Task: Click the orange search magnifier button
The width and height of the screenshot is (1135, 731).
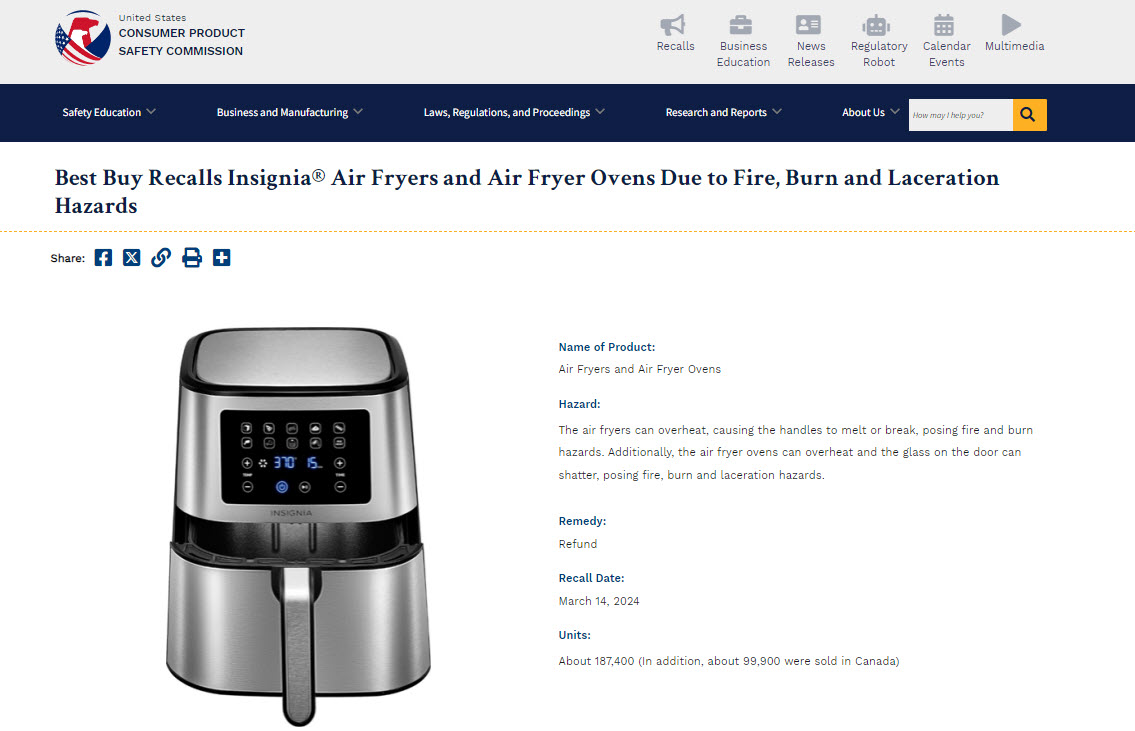Action: tap(1029, 115)
